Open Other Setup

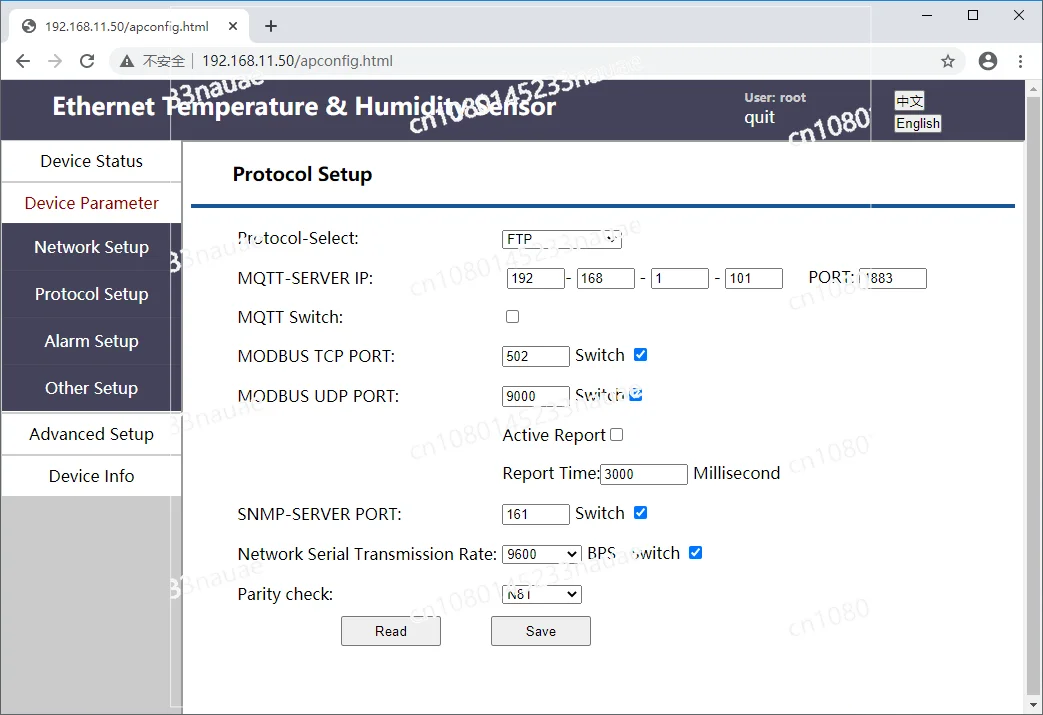(91, 388)
